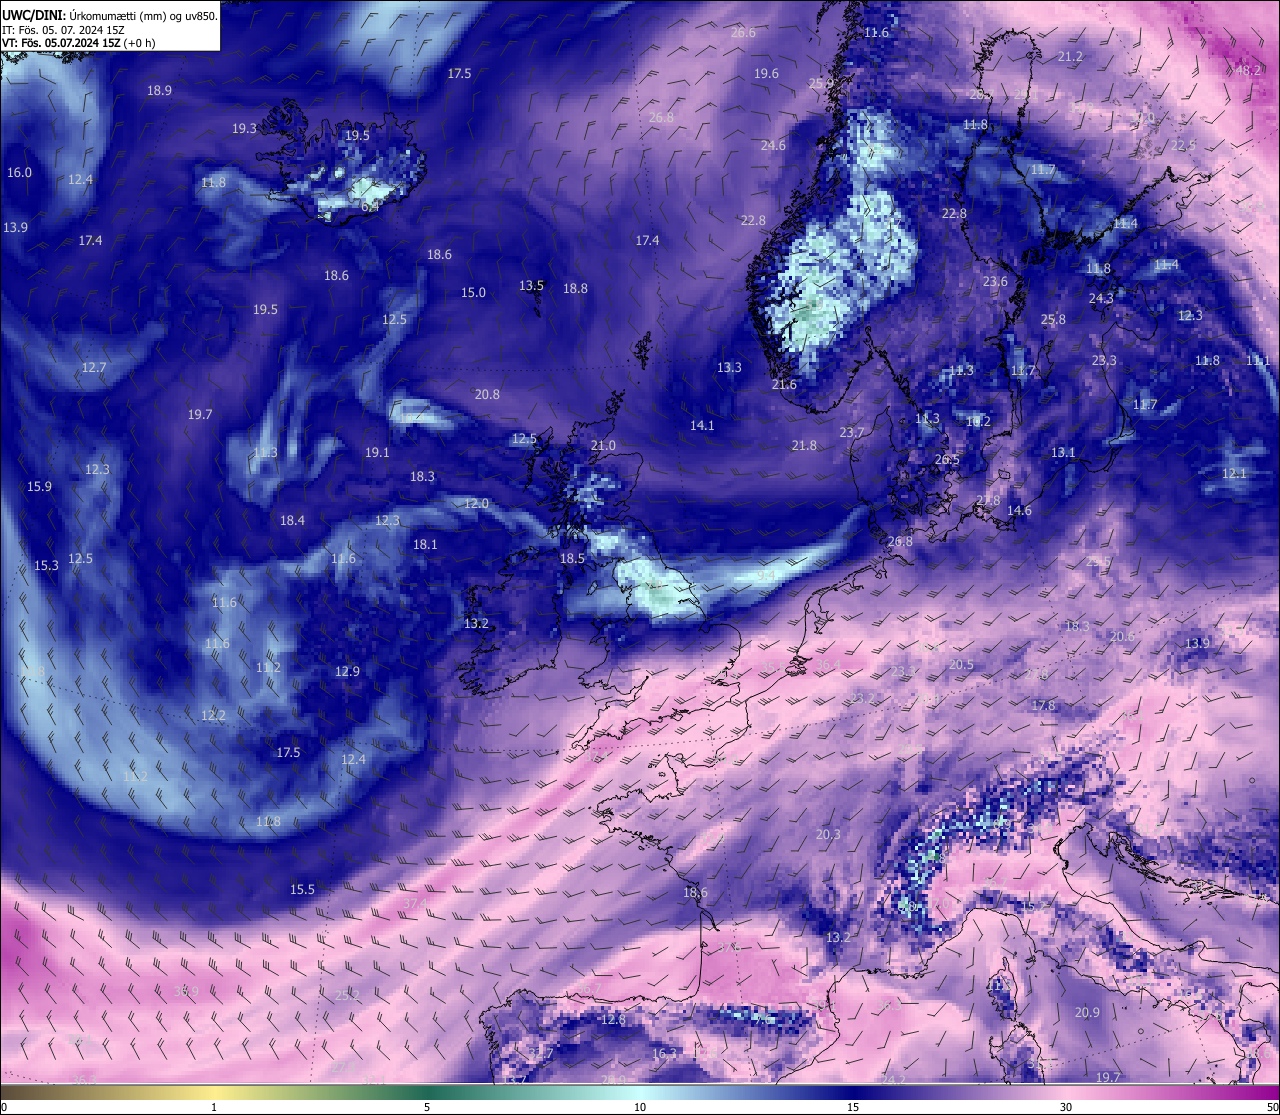Screen dimensions: 1280x1115
Task: Click the 10 label on the color scale
Action: 640,1107
